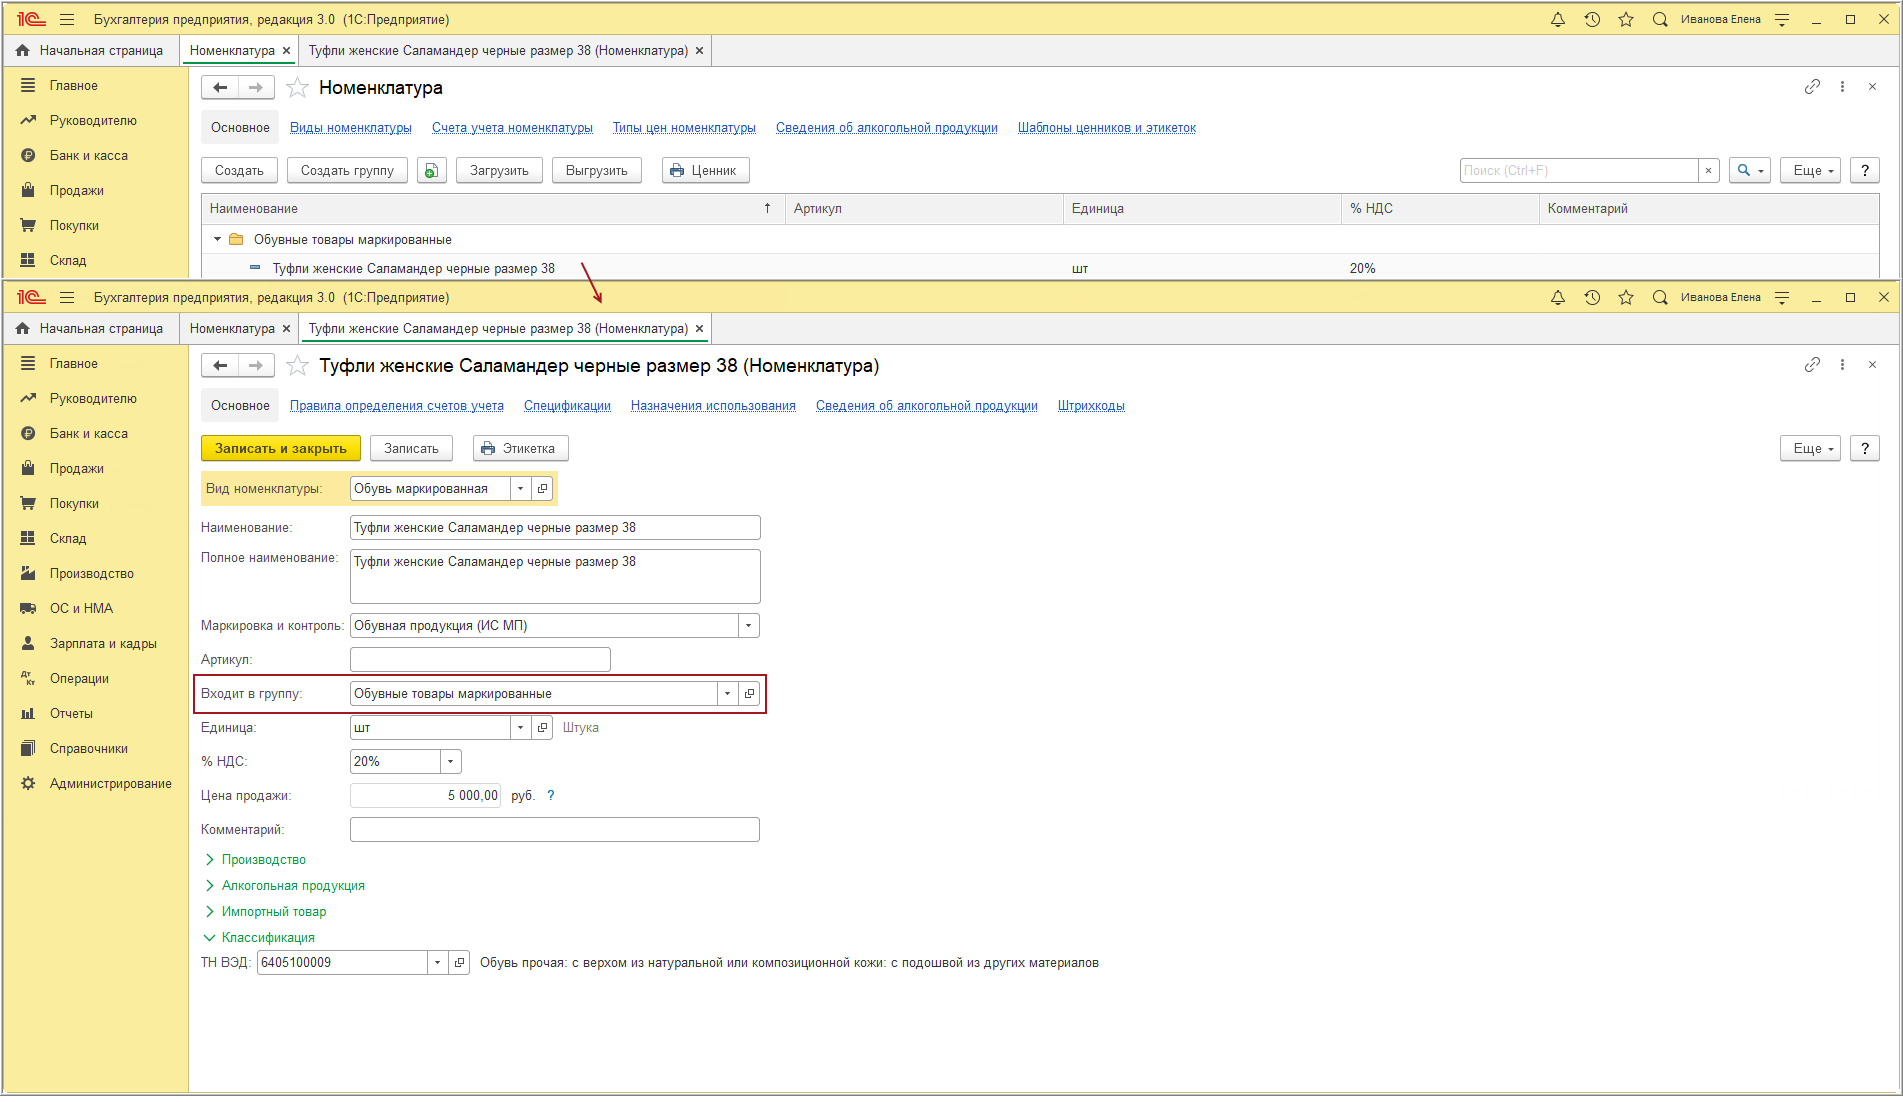Open notifications bell in upper window
Screen dimensions: 1903x1102
(x=1558, y=19)
